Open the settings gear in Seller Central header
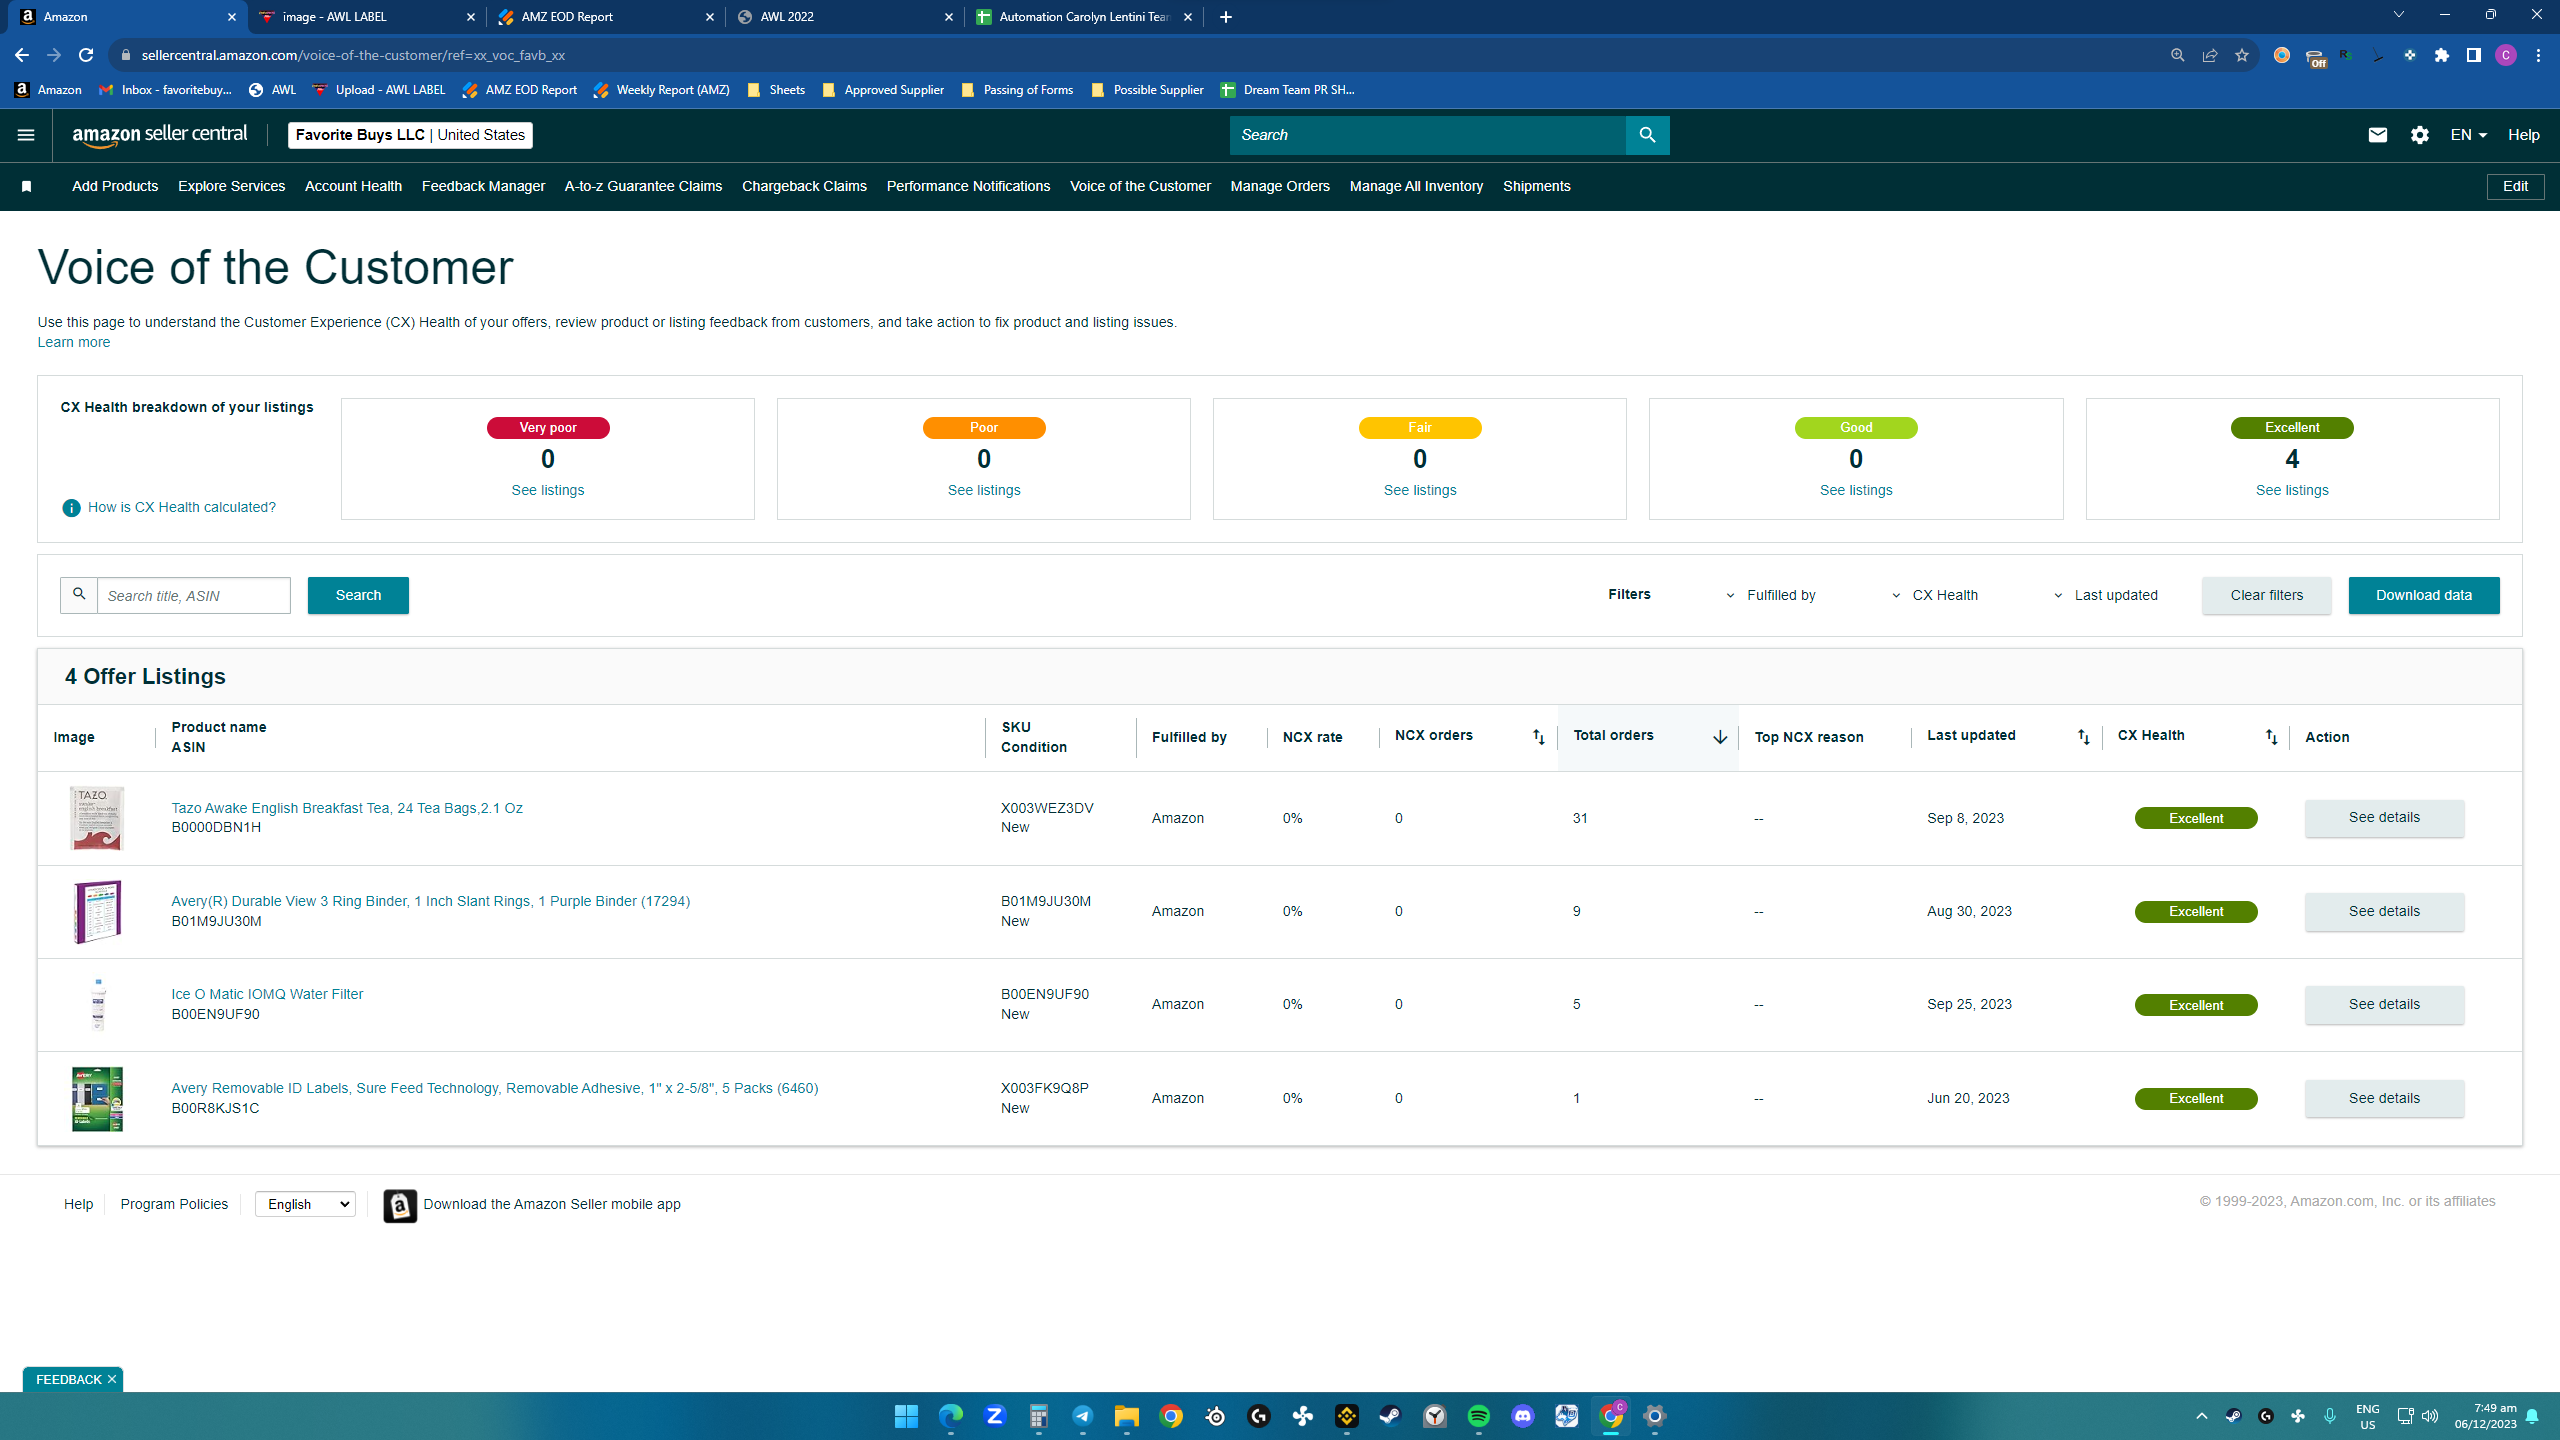Screen dimensions: 2560x1440 pyautogui.click(x=2420, y=135)
